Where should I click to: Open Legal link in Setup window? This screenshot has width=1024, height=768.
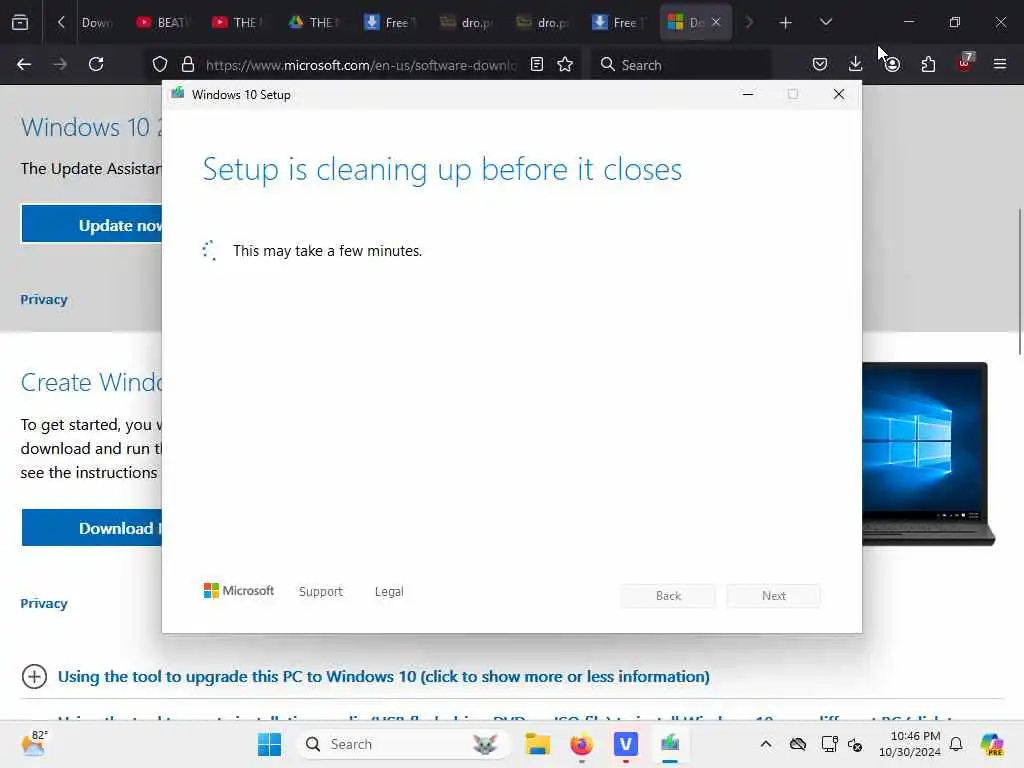[x=389, y=592]
